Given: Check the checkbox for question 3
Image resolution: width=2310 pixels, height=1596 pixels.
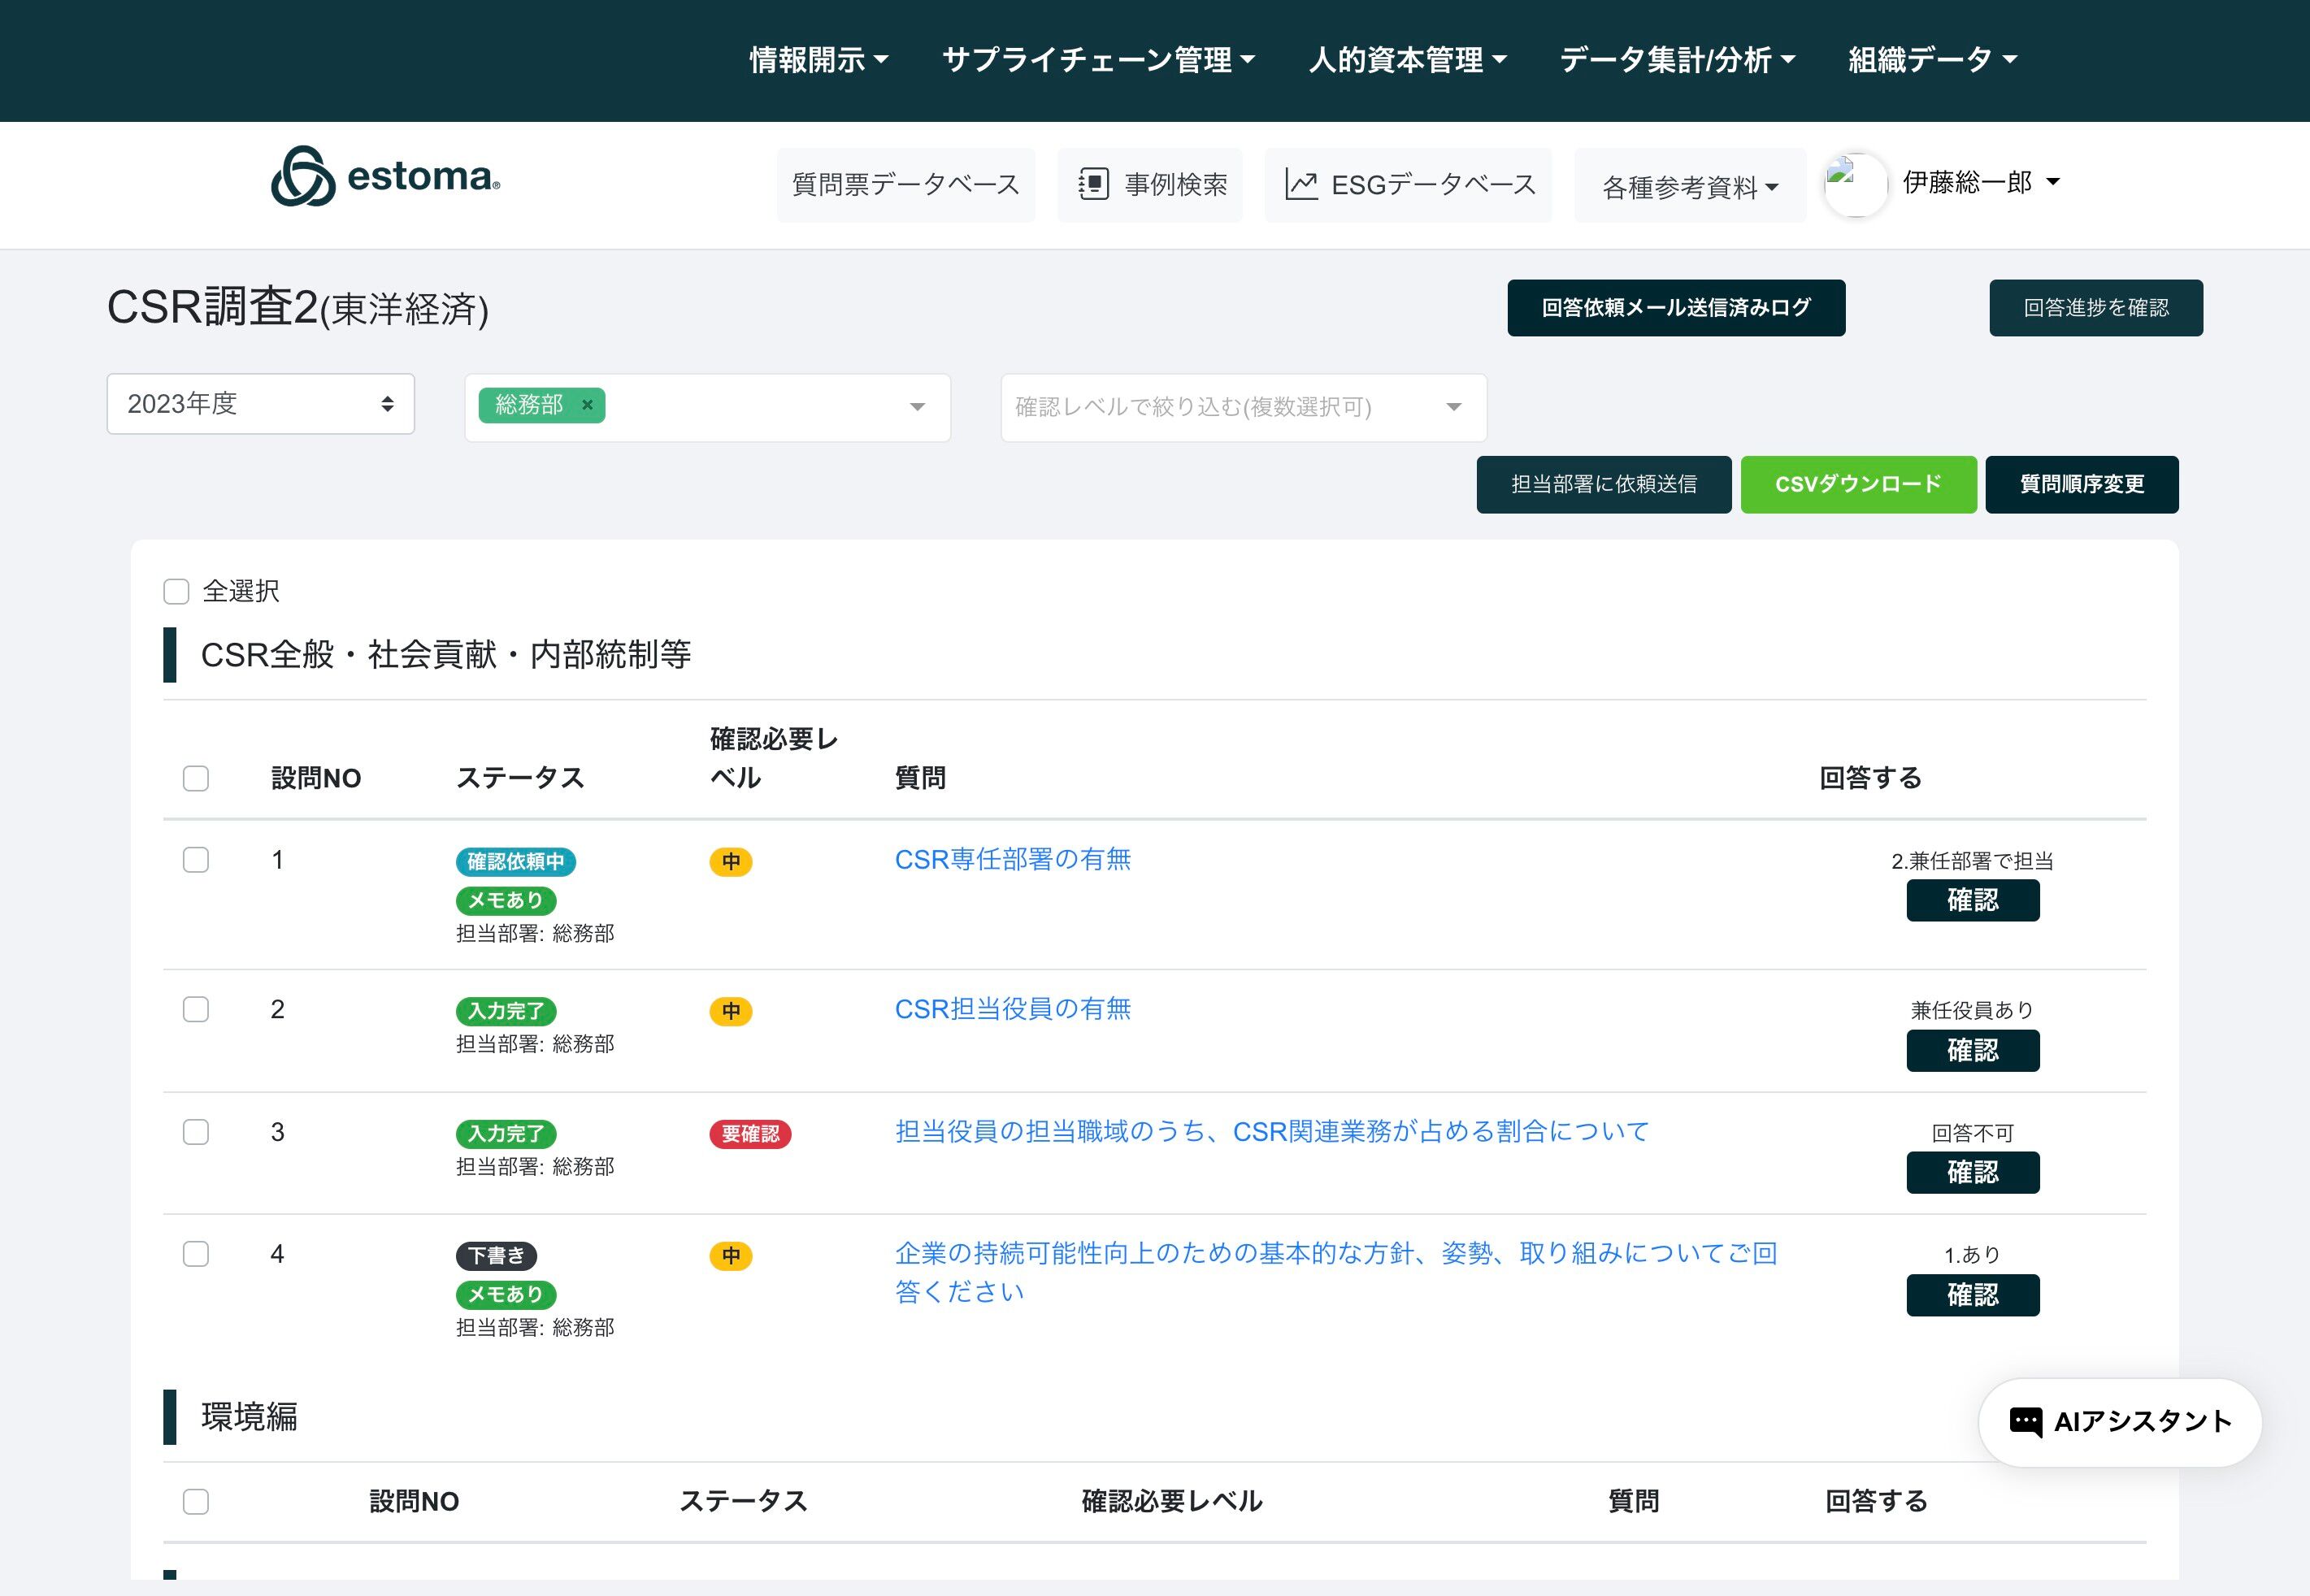Looking at the screenshot, I should click(x=196, y=1132).
